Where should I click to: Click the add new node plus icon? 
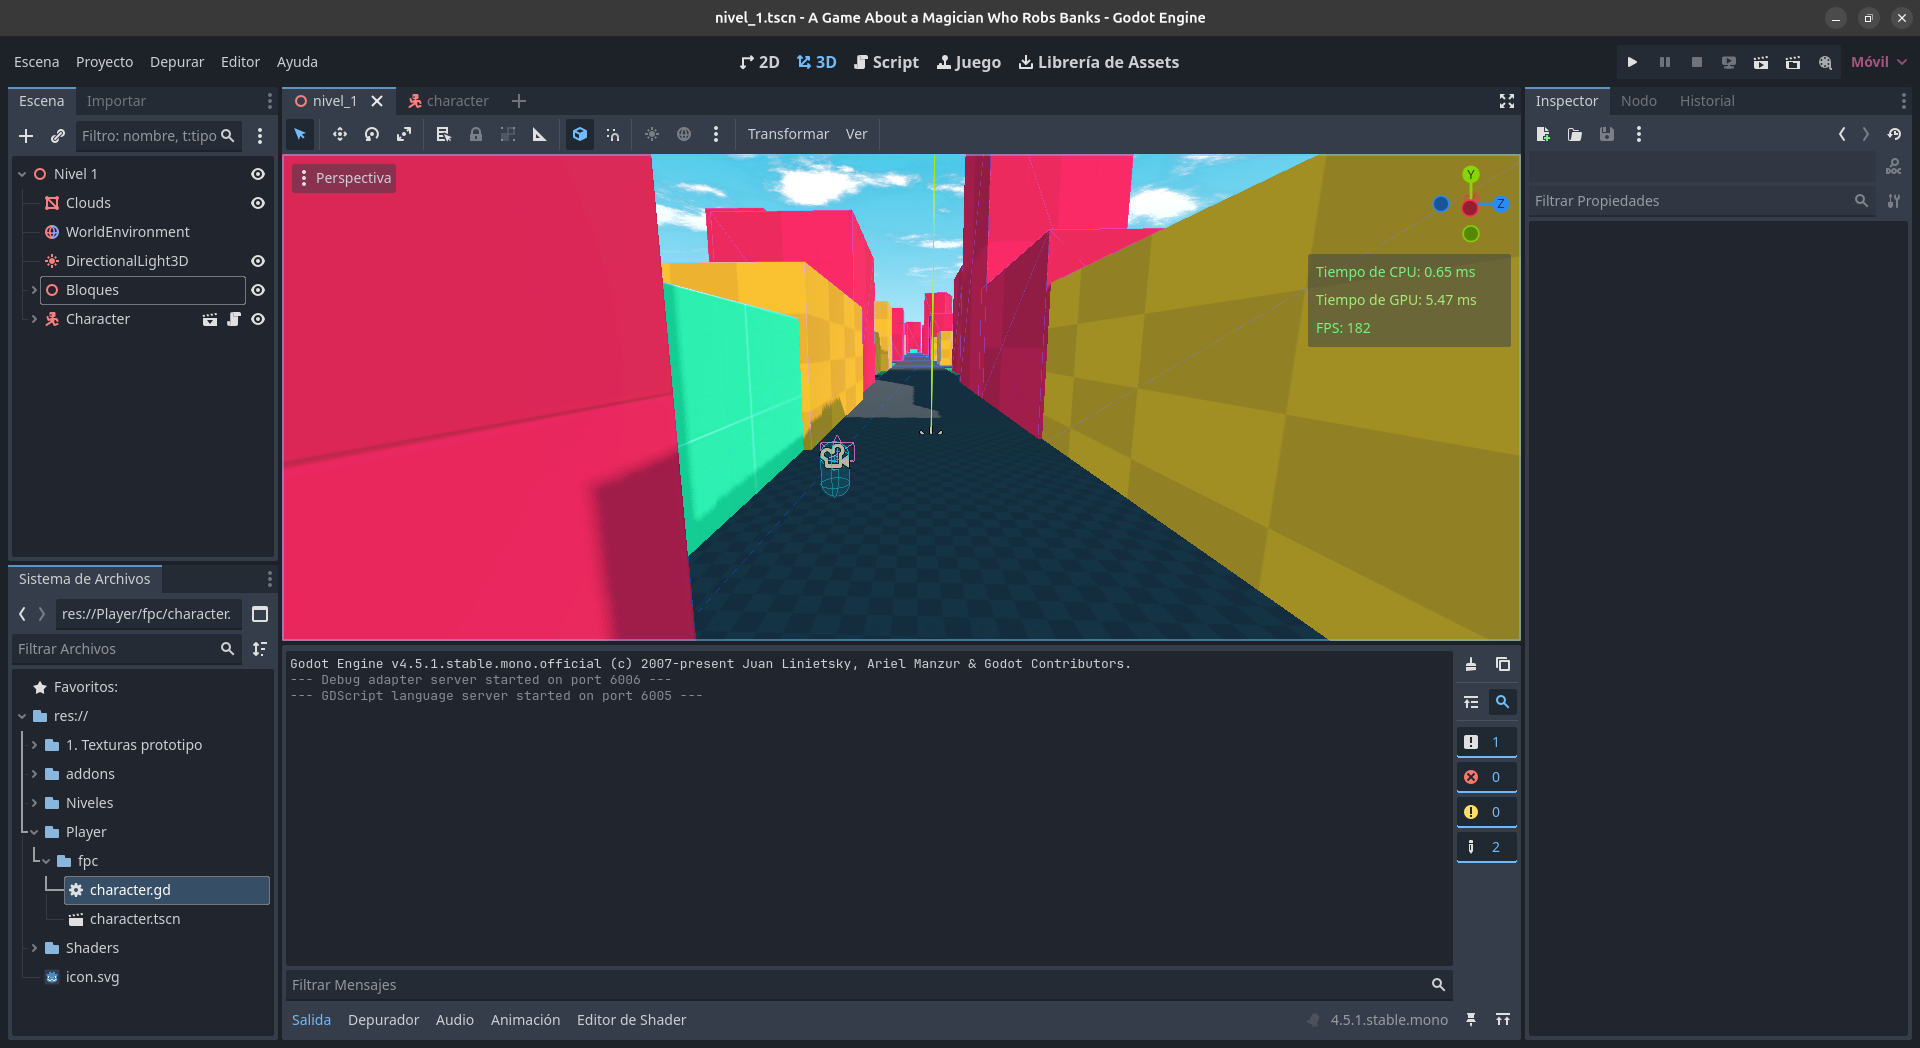pos(26,136)
